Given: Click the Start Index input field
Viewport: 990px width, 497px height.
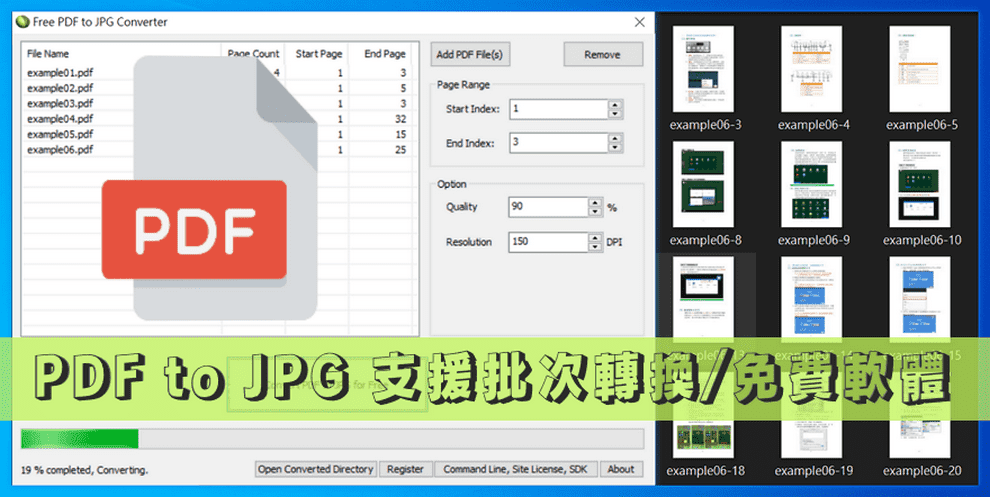Looking at the screenshot, I should tap(557, 109).
